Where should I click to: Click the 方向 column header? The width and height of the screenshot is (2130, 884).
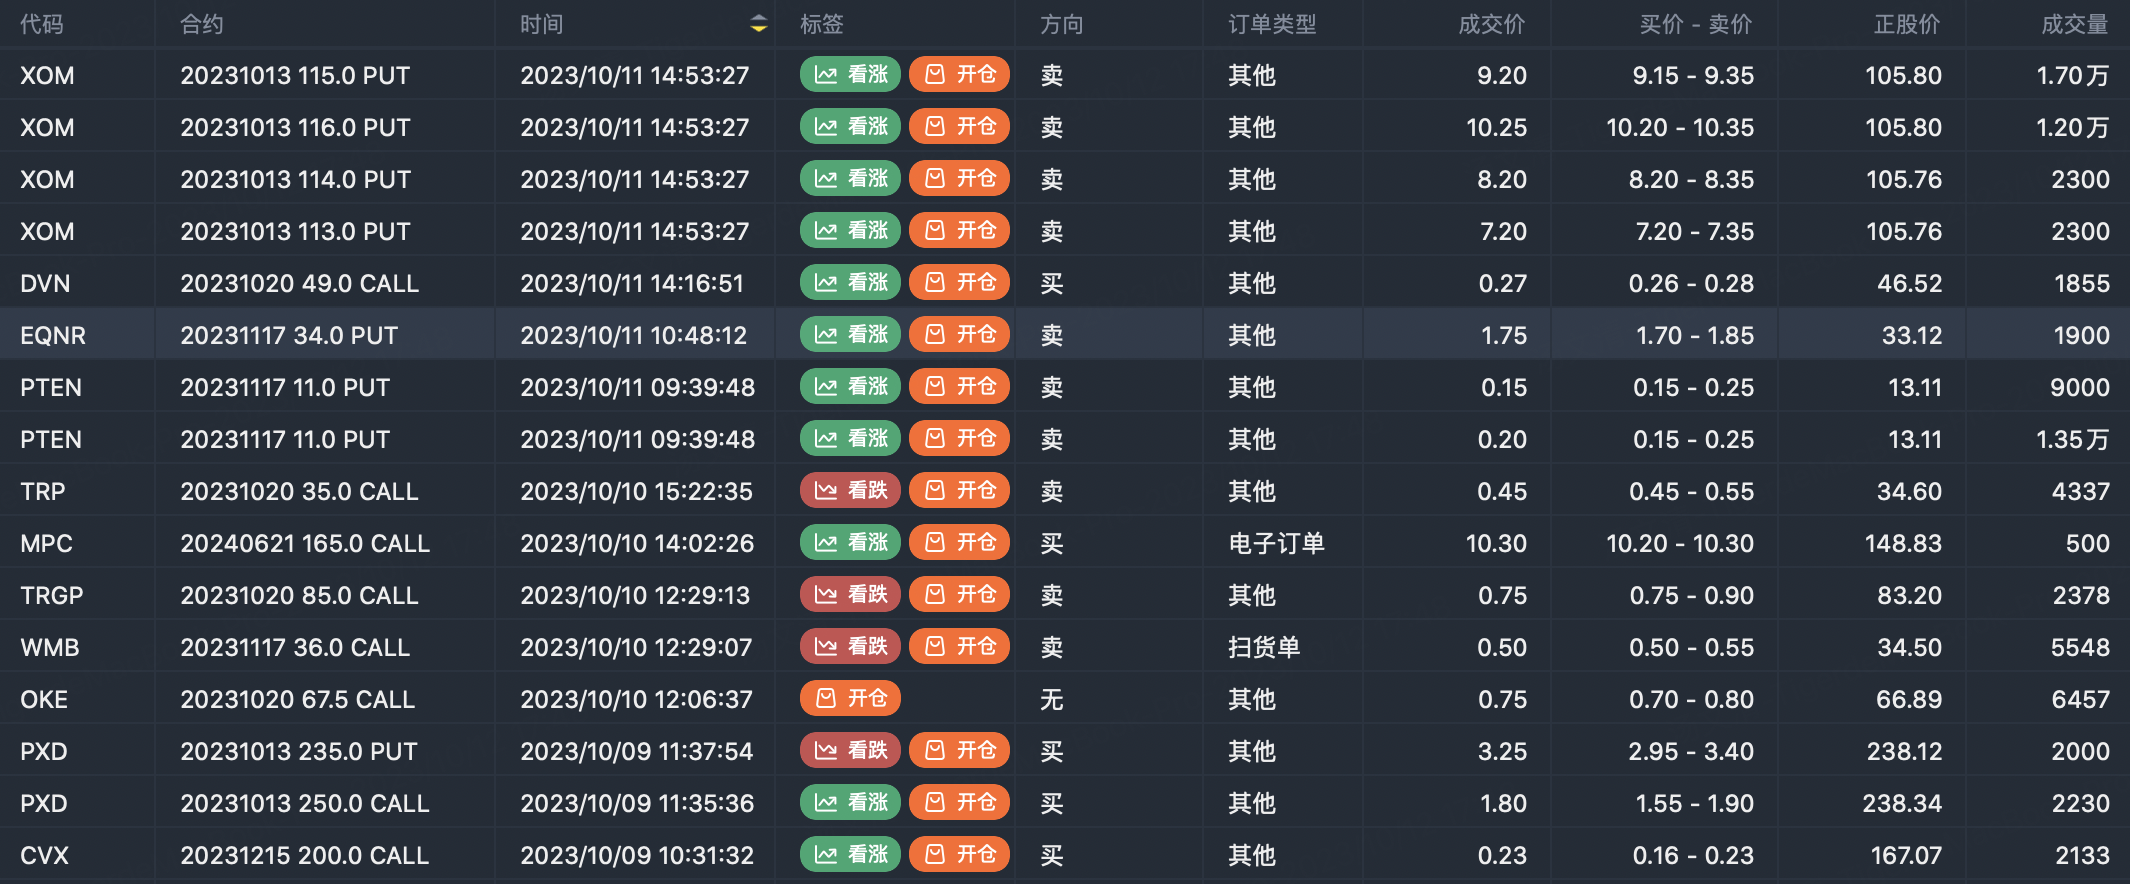click(x=1062, y=24)
